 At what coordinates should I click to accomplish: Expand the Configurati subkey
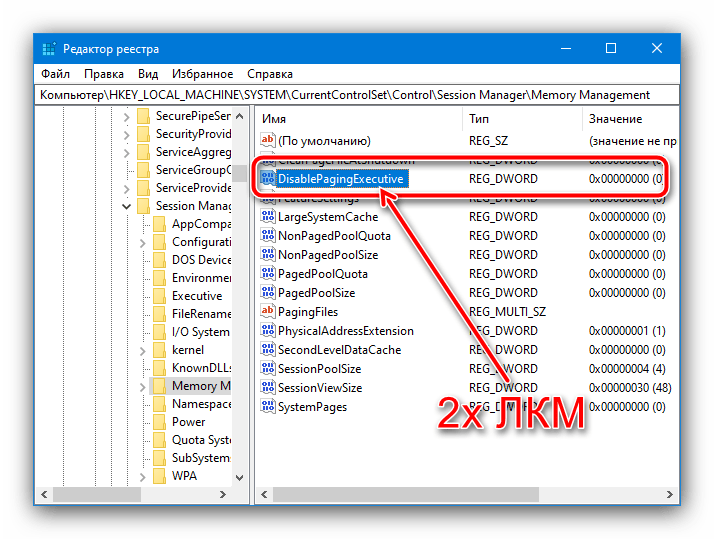click(143, 243)
